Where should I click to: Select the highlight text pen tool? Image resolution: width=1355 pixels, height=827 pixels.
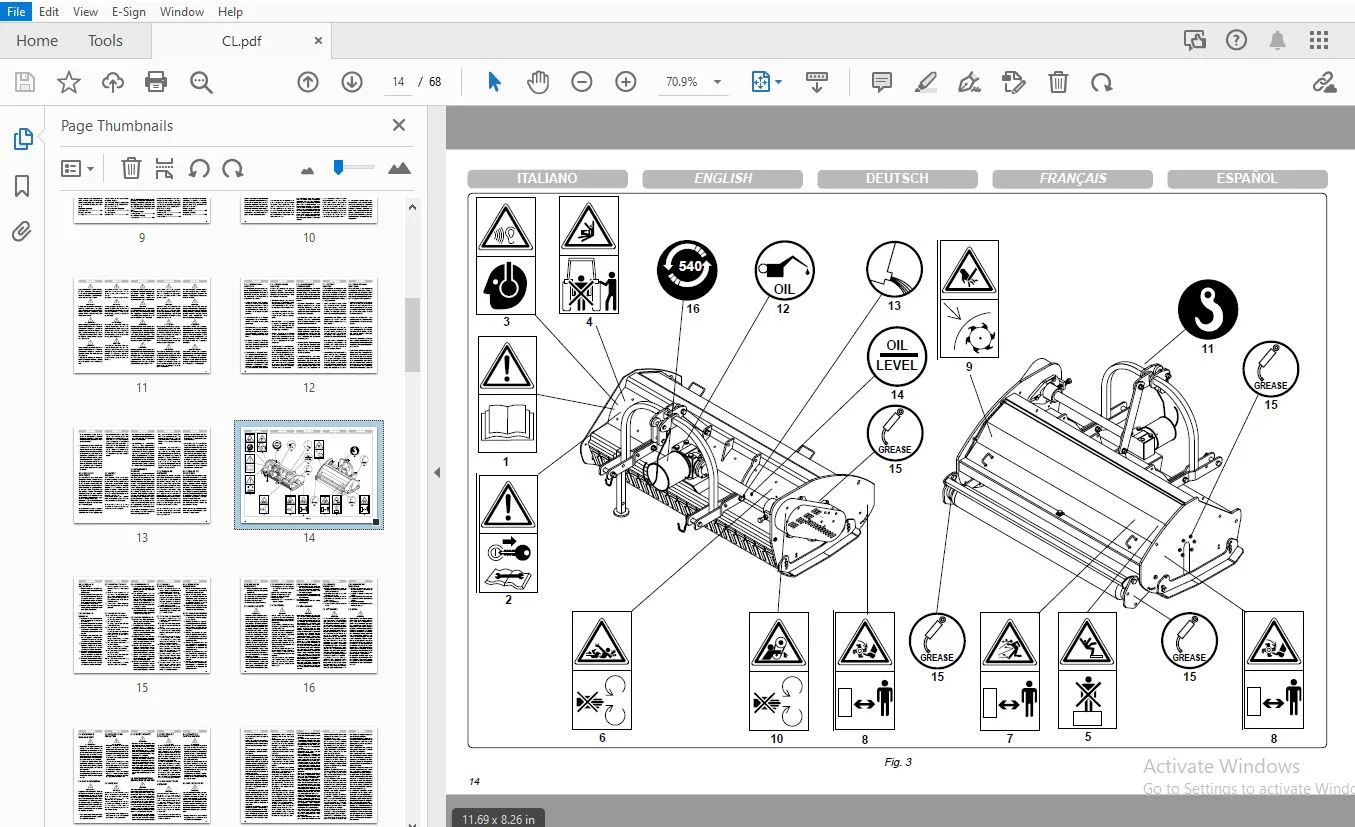click(926, 82)
